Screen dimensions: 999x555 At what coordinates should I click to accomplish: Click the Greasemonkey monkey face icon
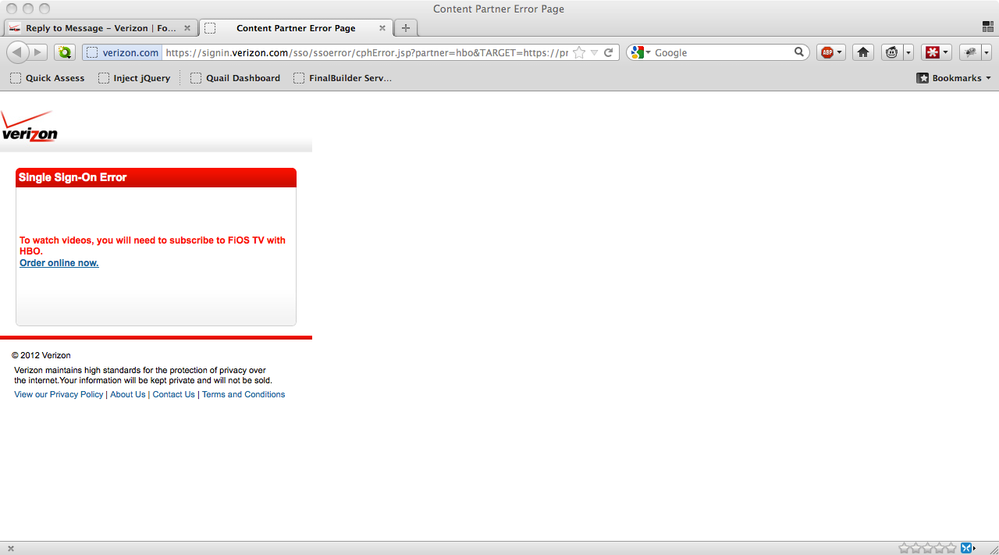click(x=892, y=53)
